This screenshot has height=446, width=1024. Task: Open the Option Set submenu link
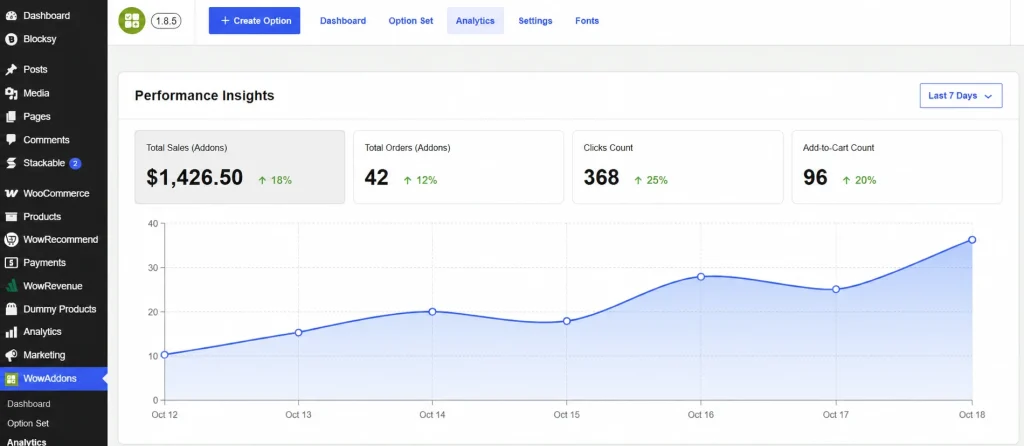pos(28,424)
